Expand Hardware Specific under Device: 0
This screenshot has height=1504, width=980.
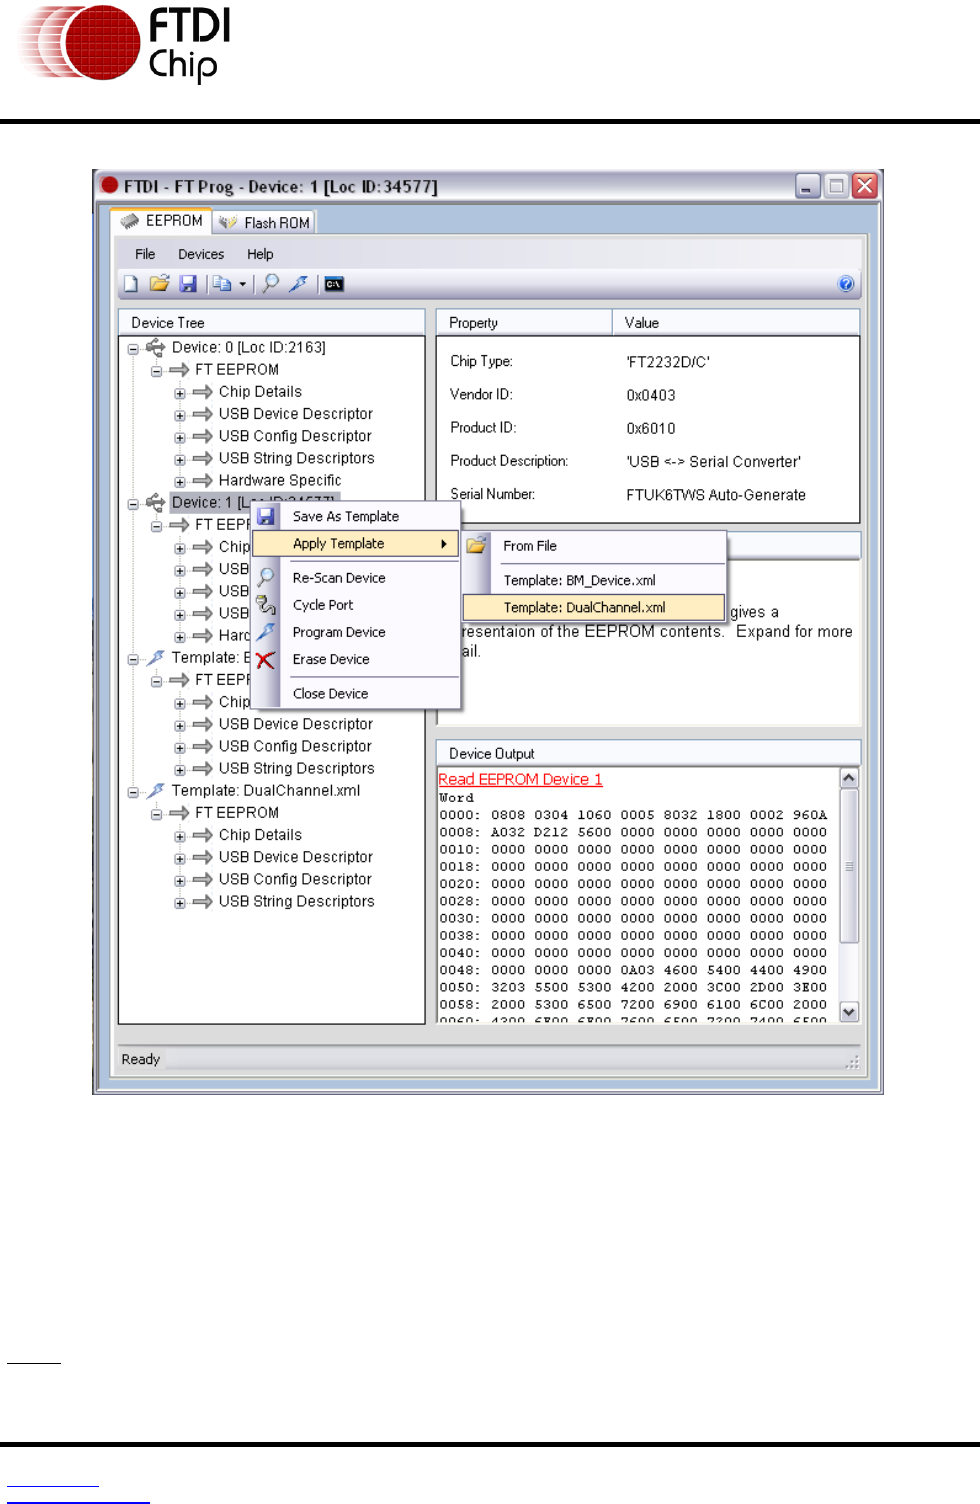pos(180,482)
